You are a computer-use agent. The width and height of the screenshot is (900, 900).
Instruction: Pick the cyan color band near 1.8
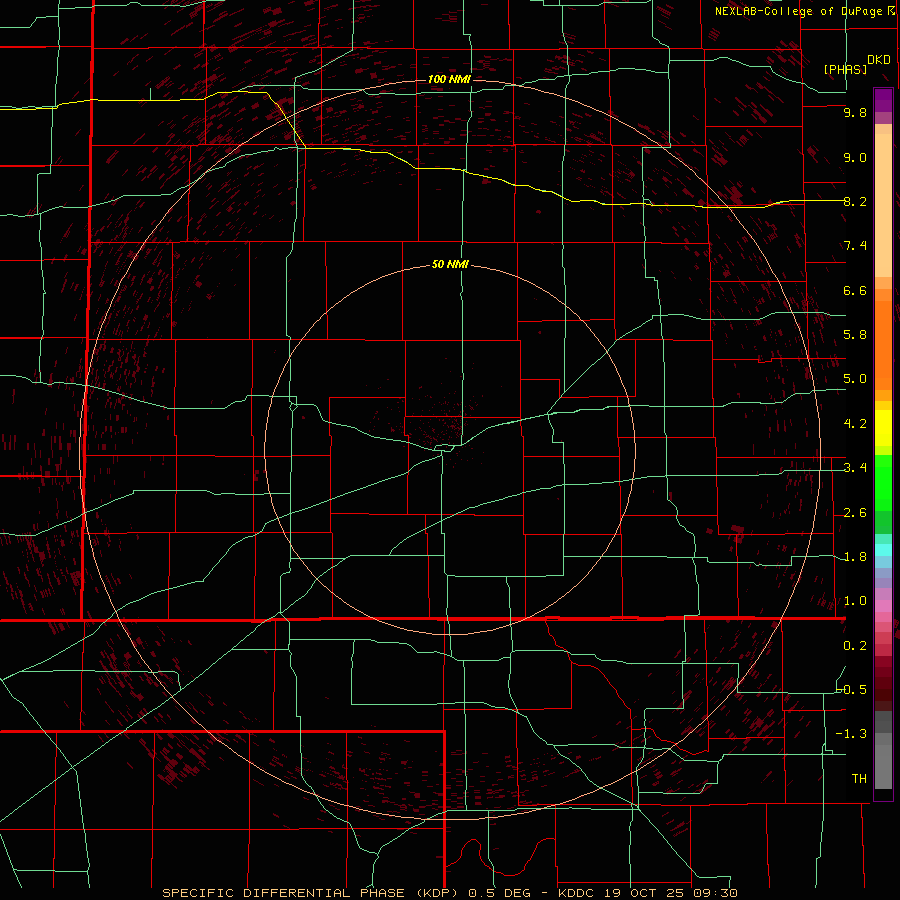click(x=883, y=550)
